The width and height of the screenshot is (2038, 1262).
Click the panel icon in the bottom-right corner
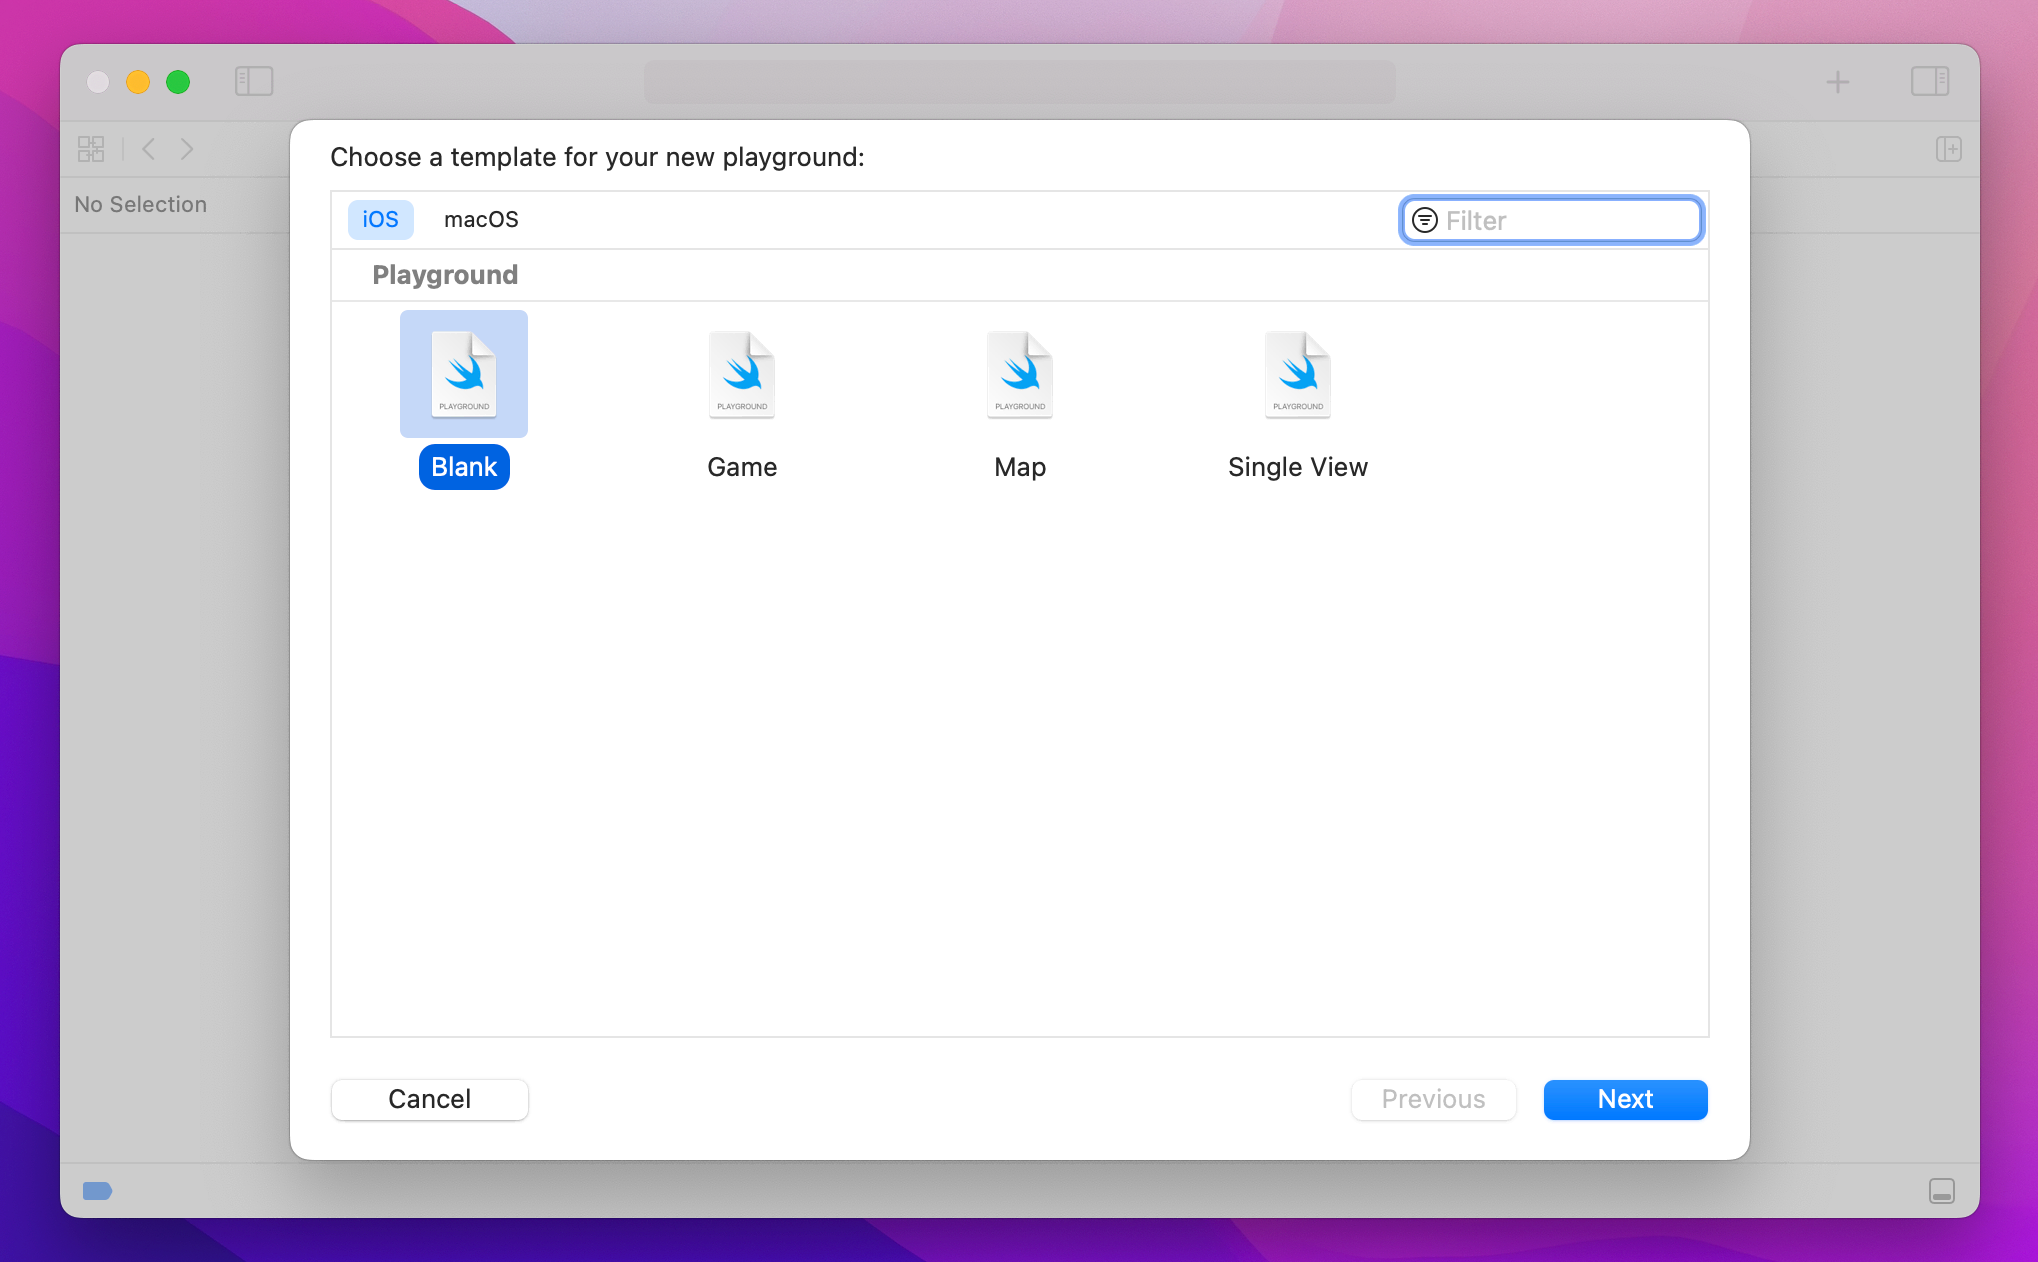pos(1941,1191)
